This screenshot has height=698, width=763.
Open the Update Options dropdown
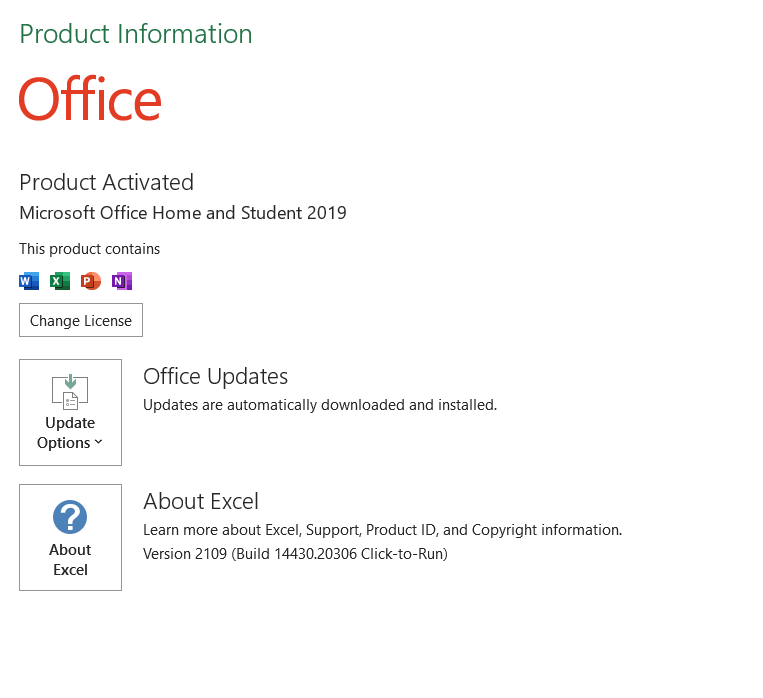tap(71, 412)
